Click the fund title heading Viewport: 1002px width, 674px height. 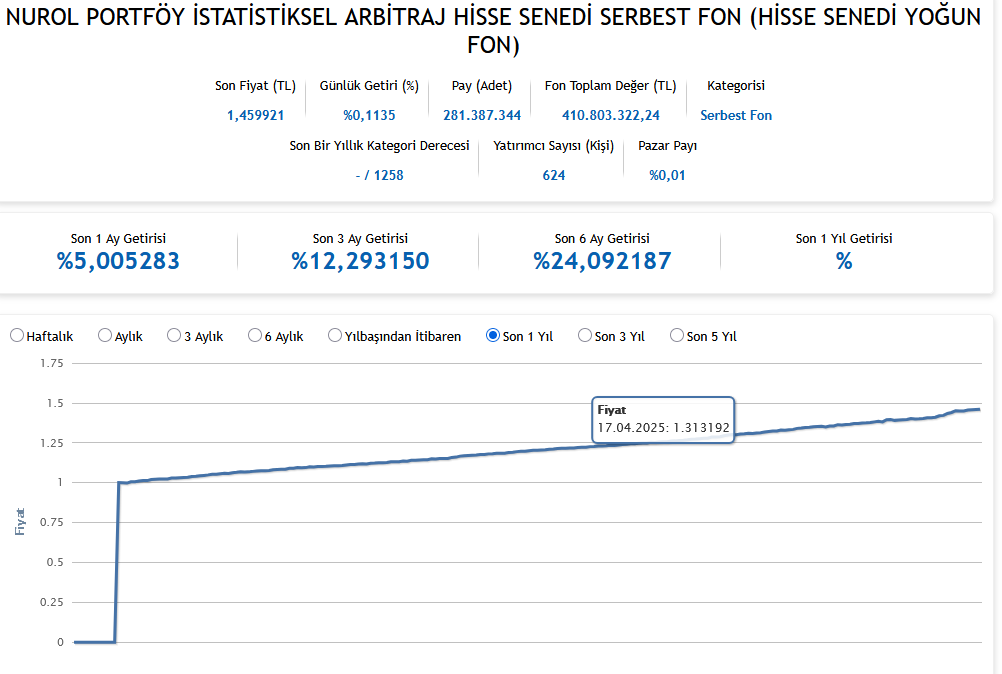pyautogui.click(x=494, y=32)
